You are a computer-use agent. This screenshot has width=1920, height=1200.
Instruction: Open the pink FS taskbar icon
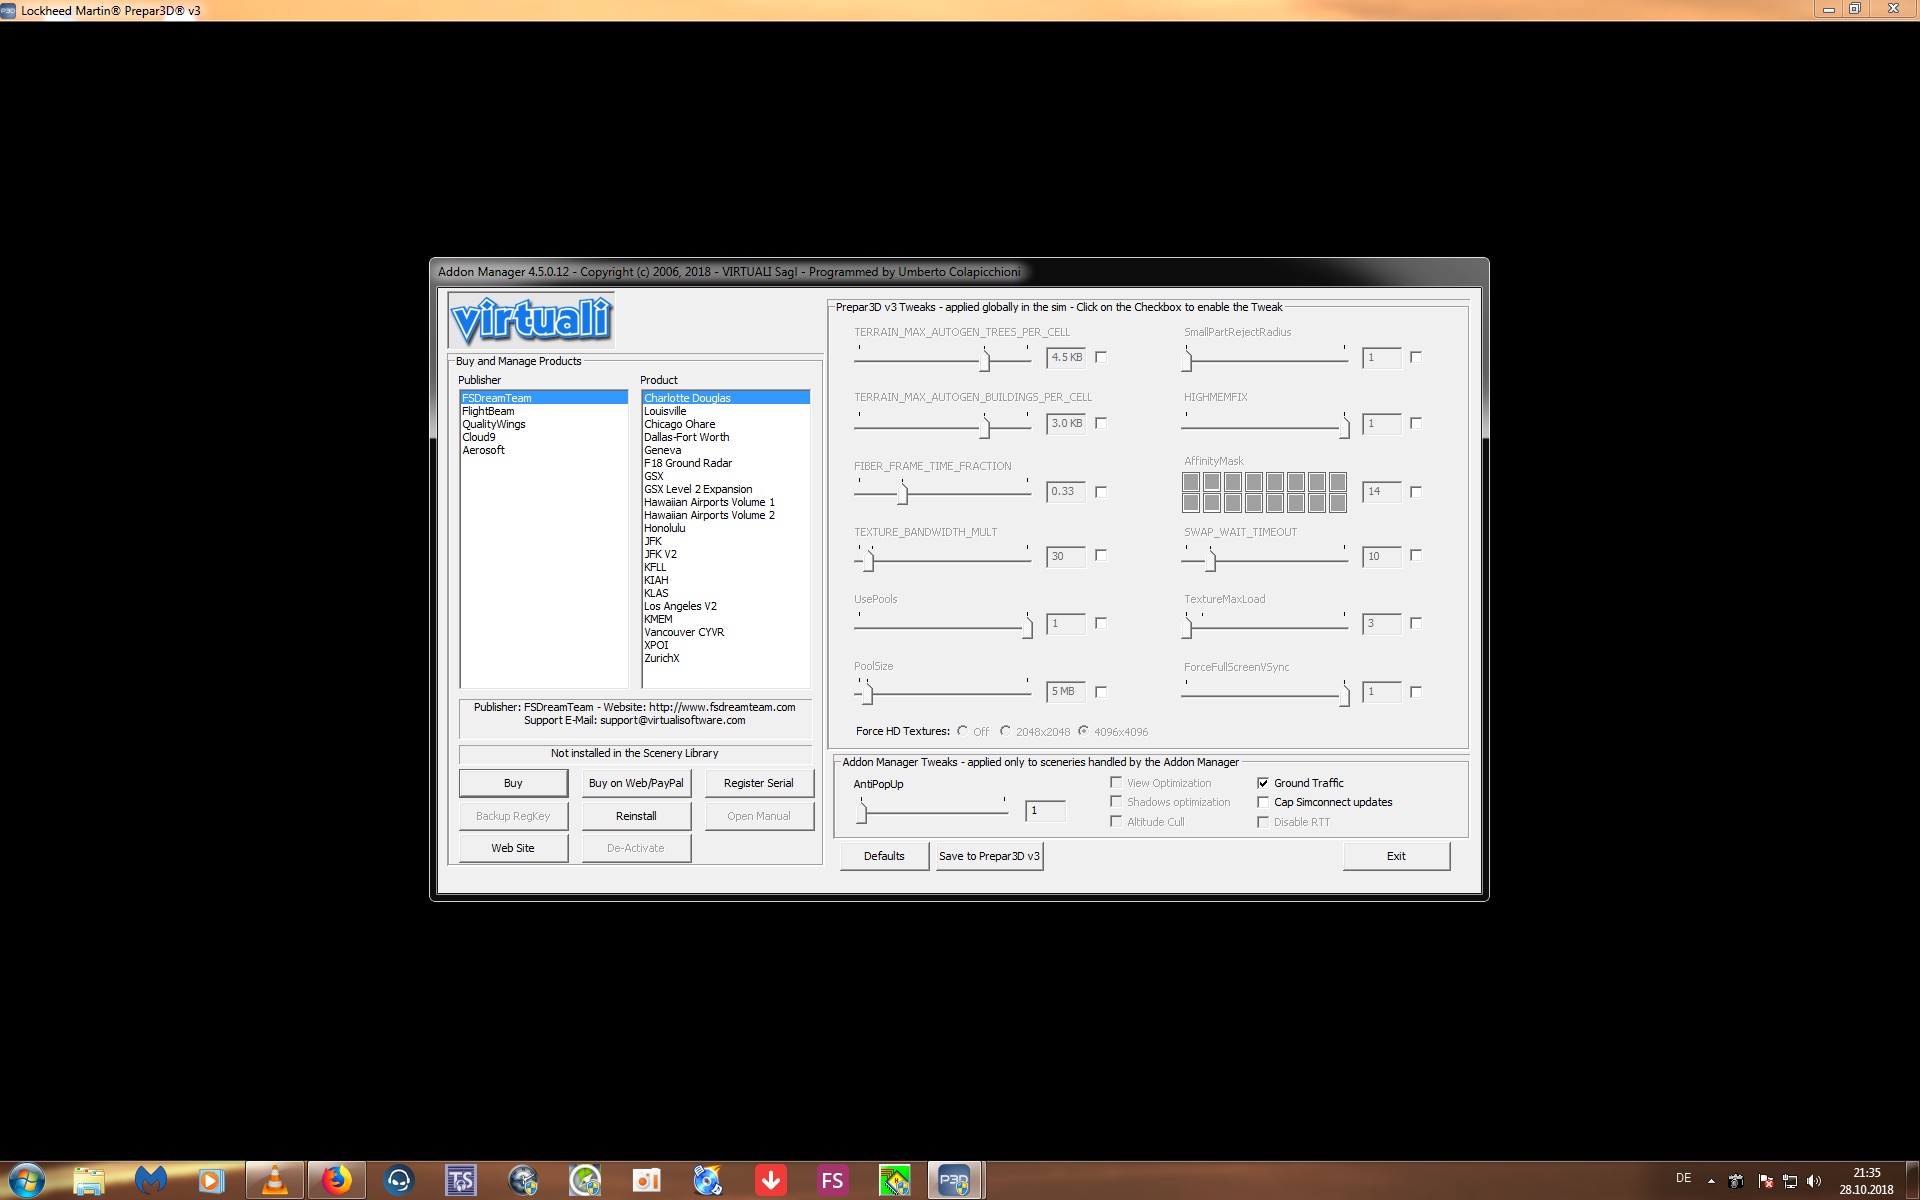832,1181
